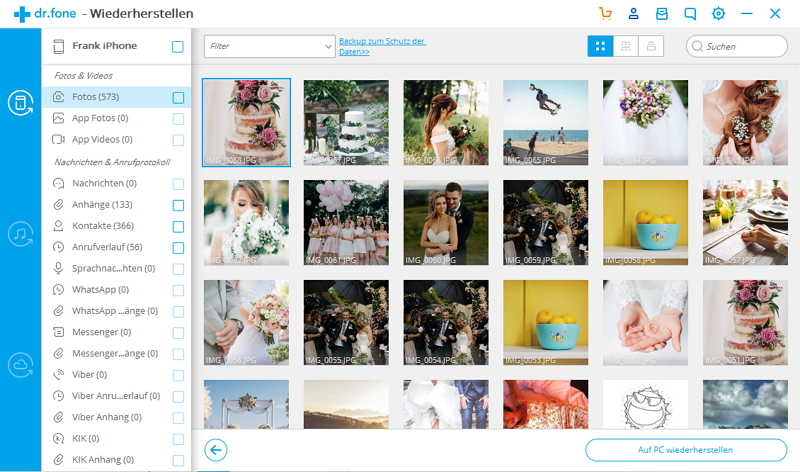Image resolution: width=800 pixels, height=472 pixels.
Task: Switch to the third view mode icon
Action: click(x=651, y=46)
